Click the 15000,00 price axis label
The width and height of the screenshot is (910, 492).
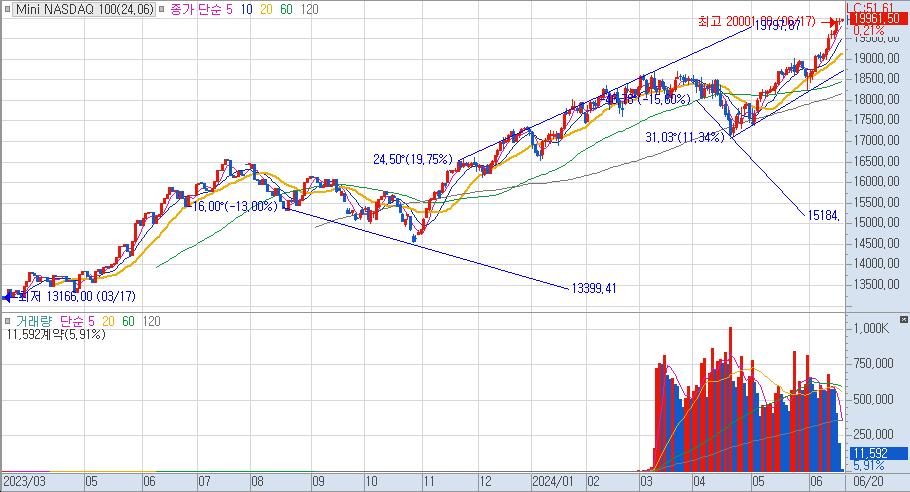876,222
